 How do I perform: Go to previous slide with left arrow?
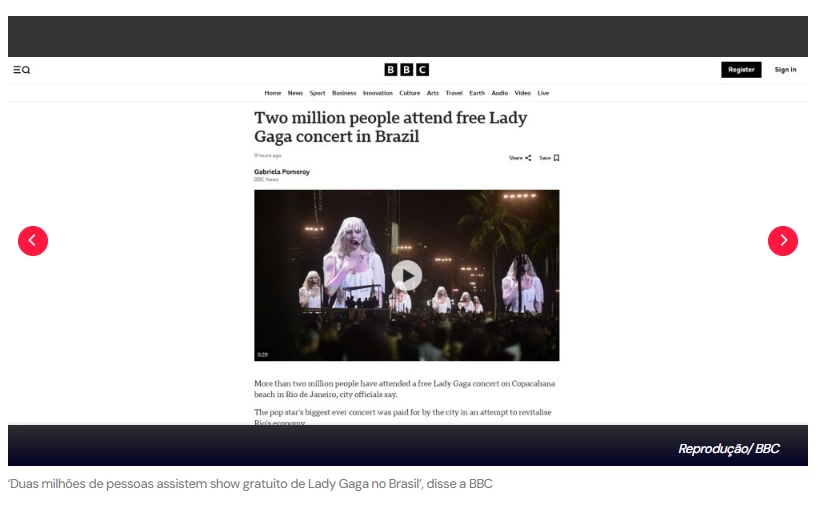[x=33, y=241]
